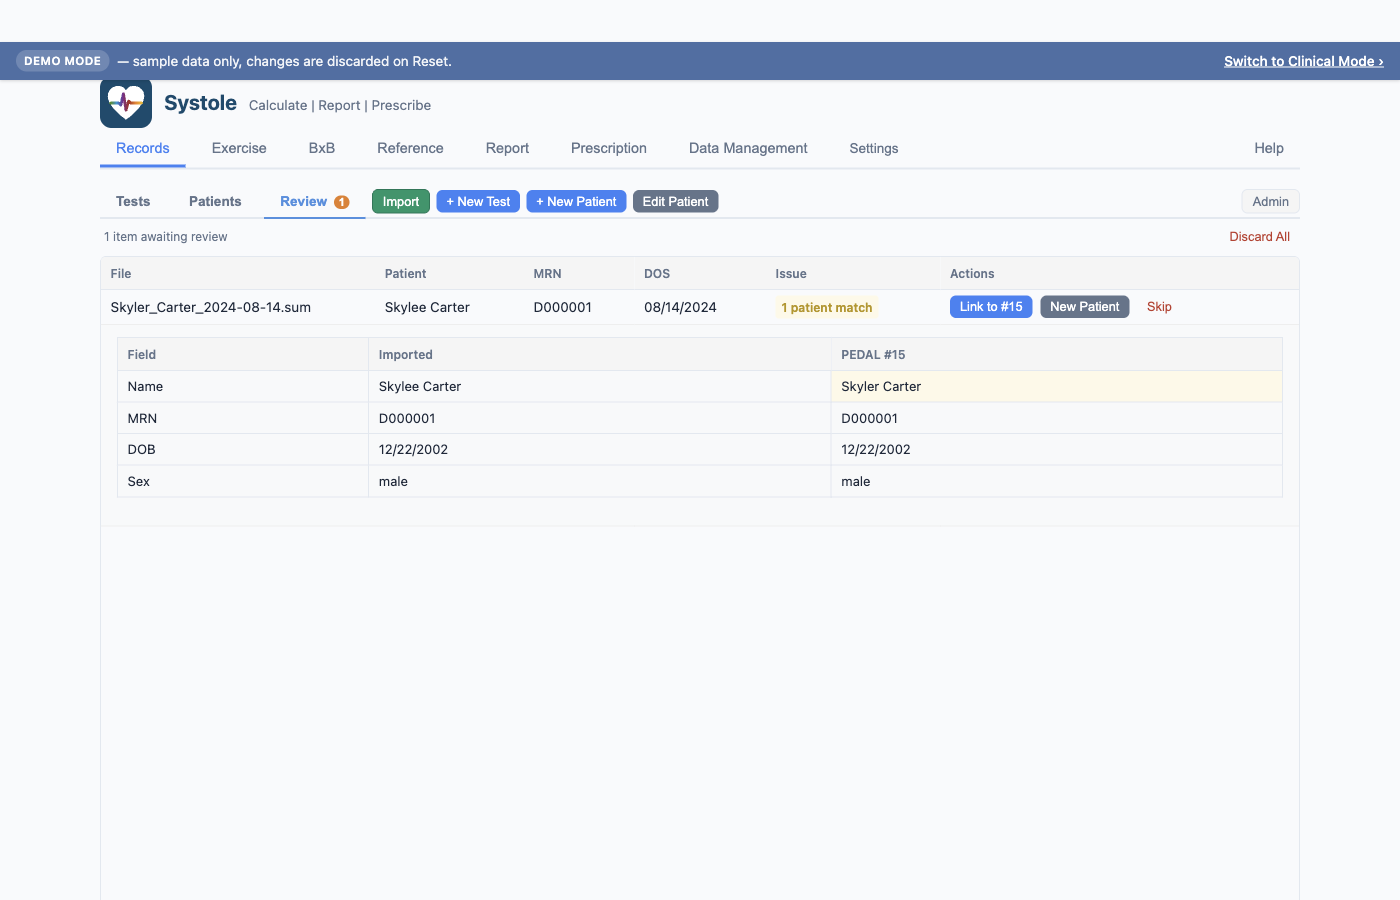
Task: Click the DEMO MODE badge
Action: (x=63, y=61)
